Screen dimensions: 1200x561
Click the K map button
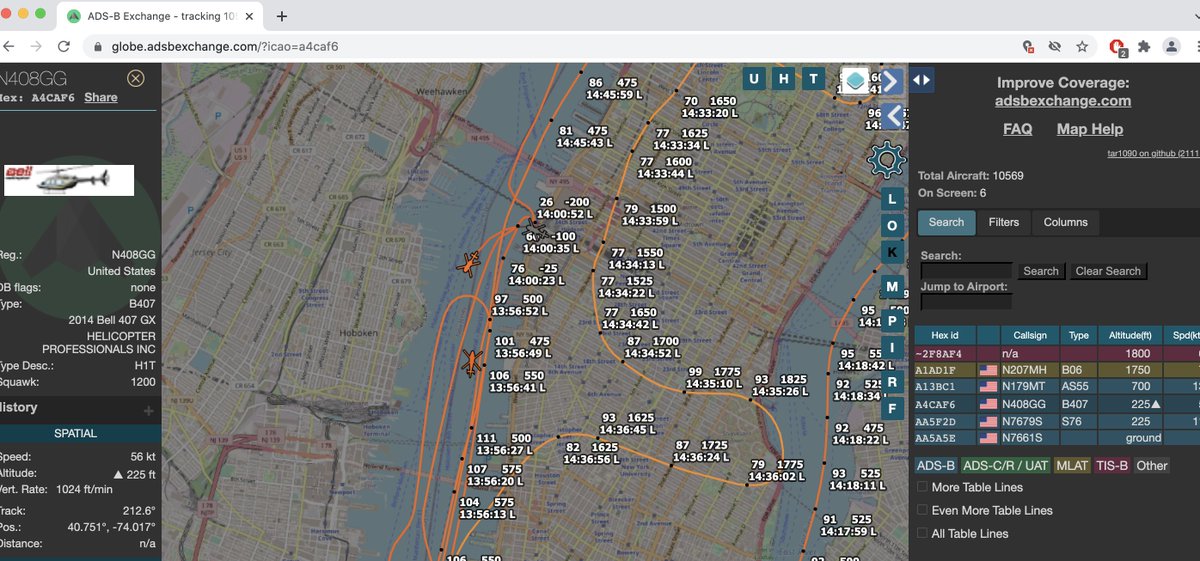tap(892, 252)
